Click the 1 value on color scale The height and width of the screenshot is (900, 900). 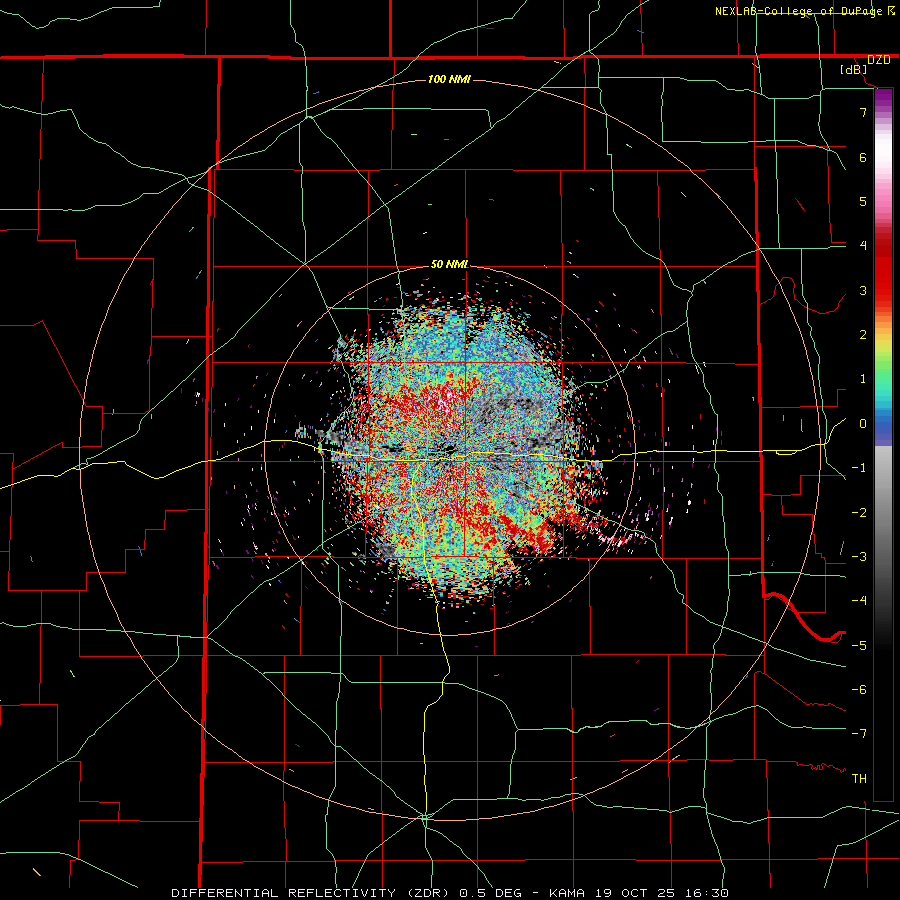click(x=863, y=379)
